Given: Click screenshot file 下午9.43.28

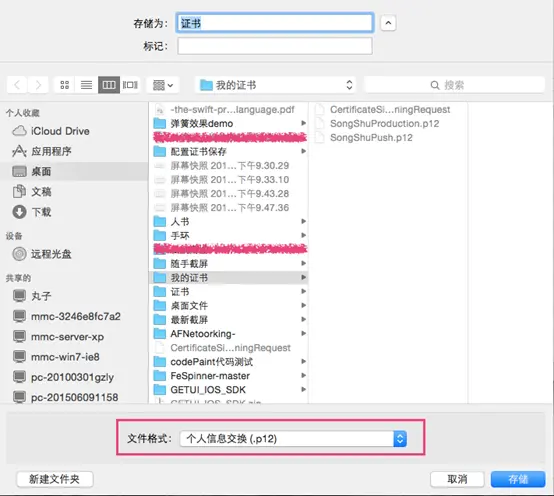Looking at the screenshot, I should click(229, 194).
